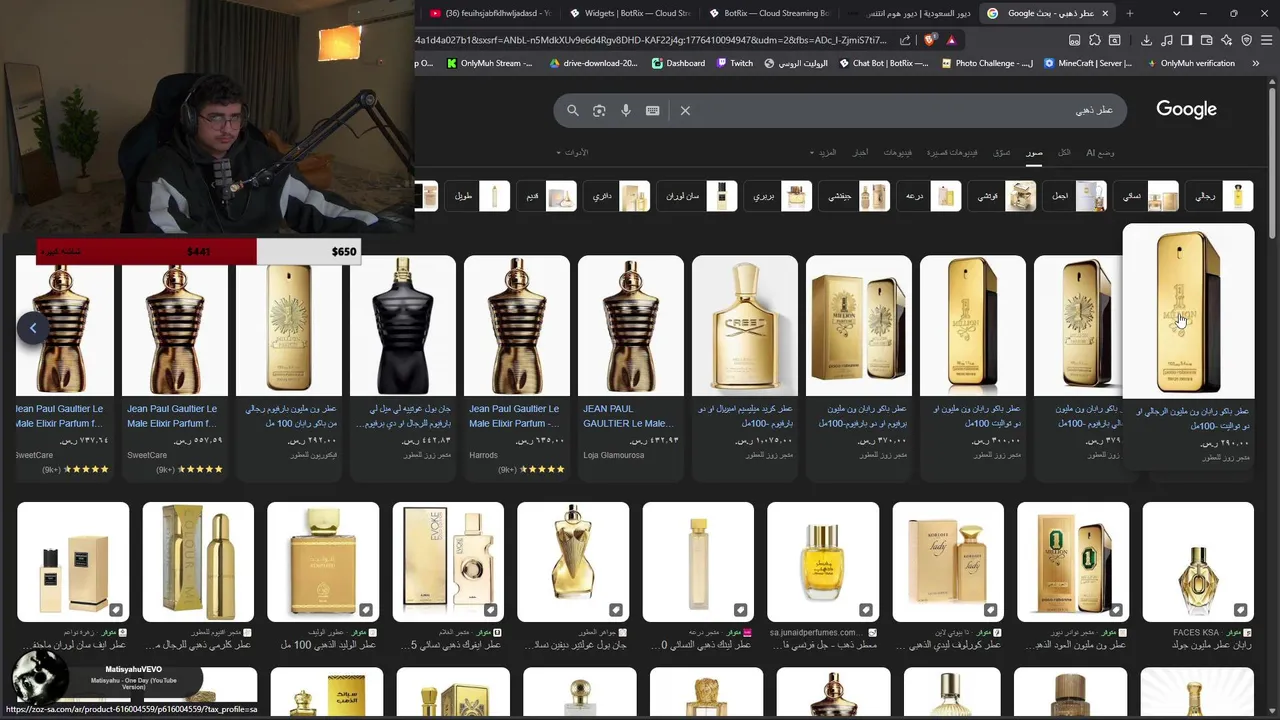Open the Brave Wallet icon
The image size is (1280, 720).
(x=1206, y=40)
